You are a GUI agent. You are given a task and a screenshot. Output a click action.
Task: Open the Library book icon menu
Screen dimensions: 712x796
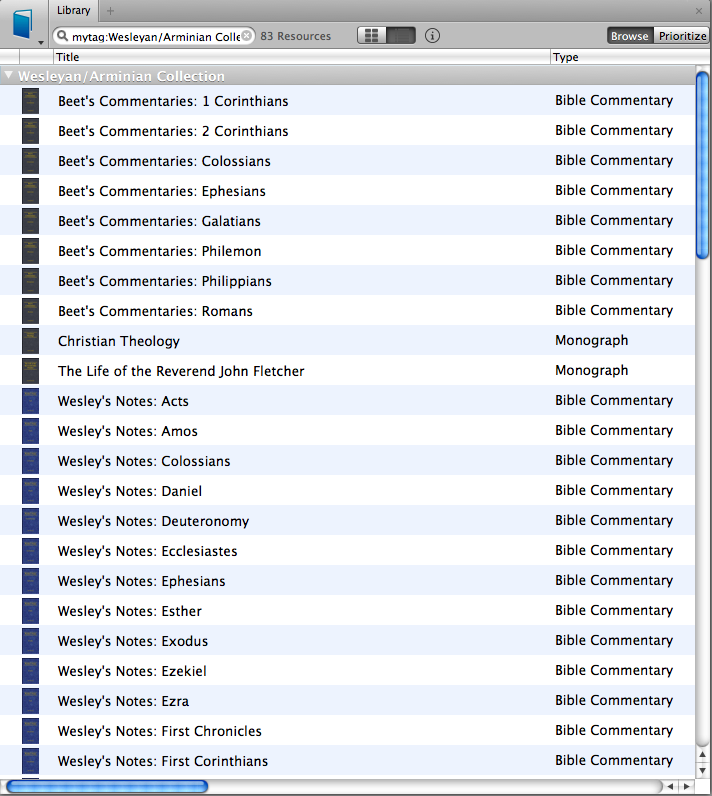tap(24, 24)
